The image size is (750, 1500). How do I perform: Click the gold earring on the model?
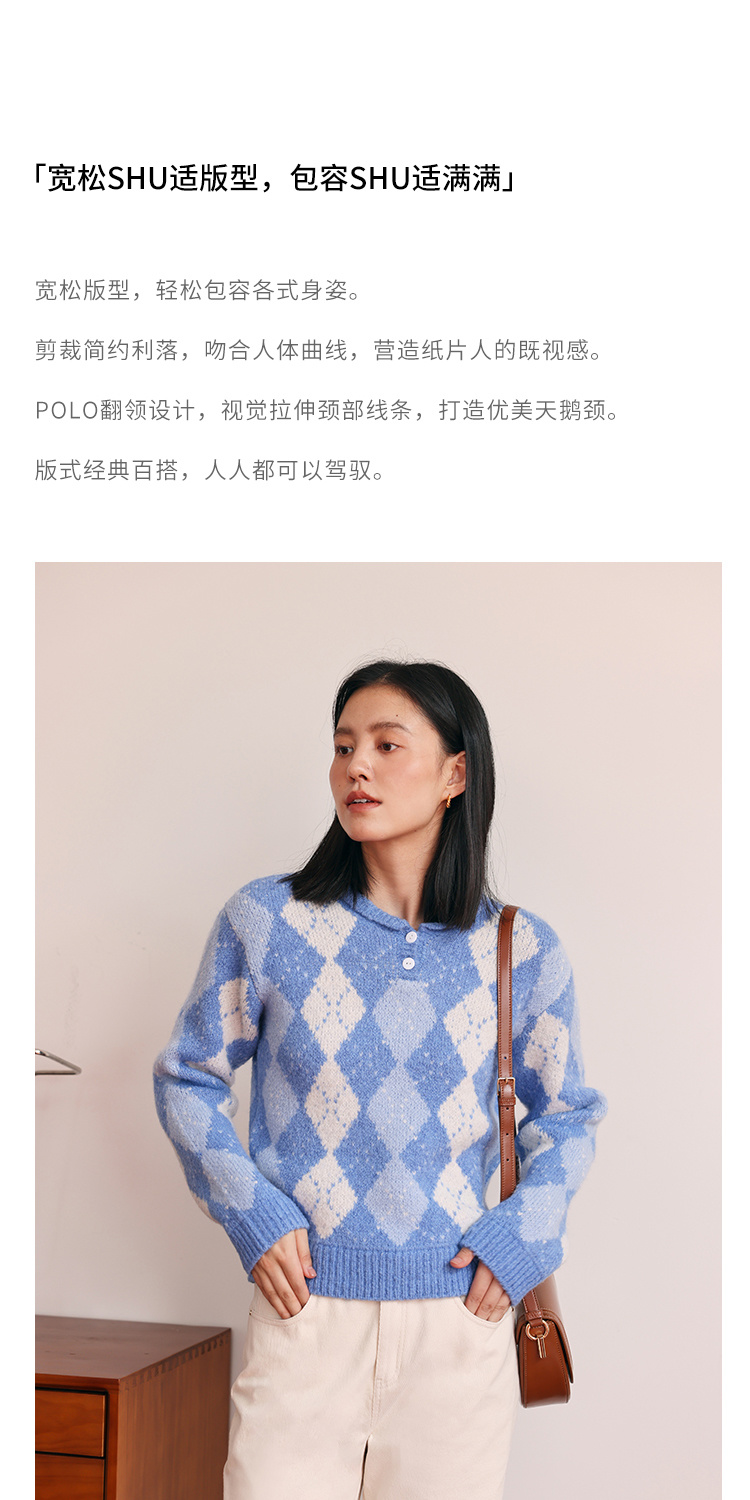pos(448,801)
